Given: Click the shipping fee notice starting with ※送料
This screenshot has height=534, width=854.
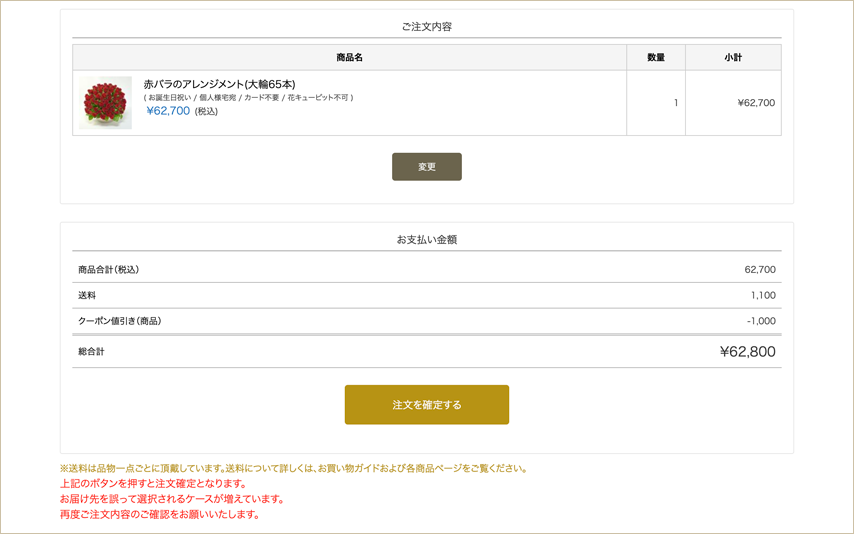Looking at the screenshot, I should click(x=293, y=468).
